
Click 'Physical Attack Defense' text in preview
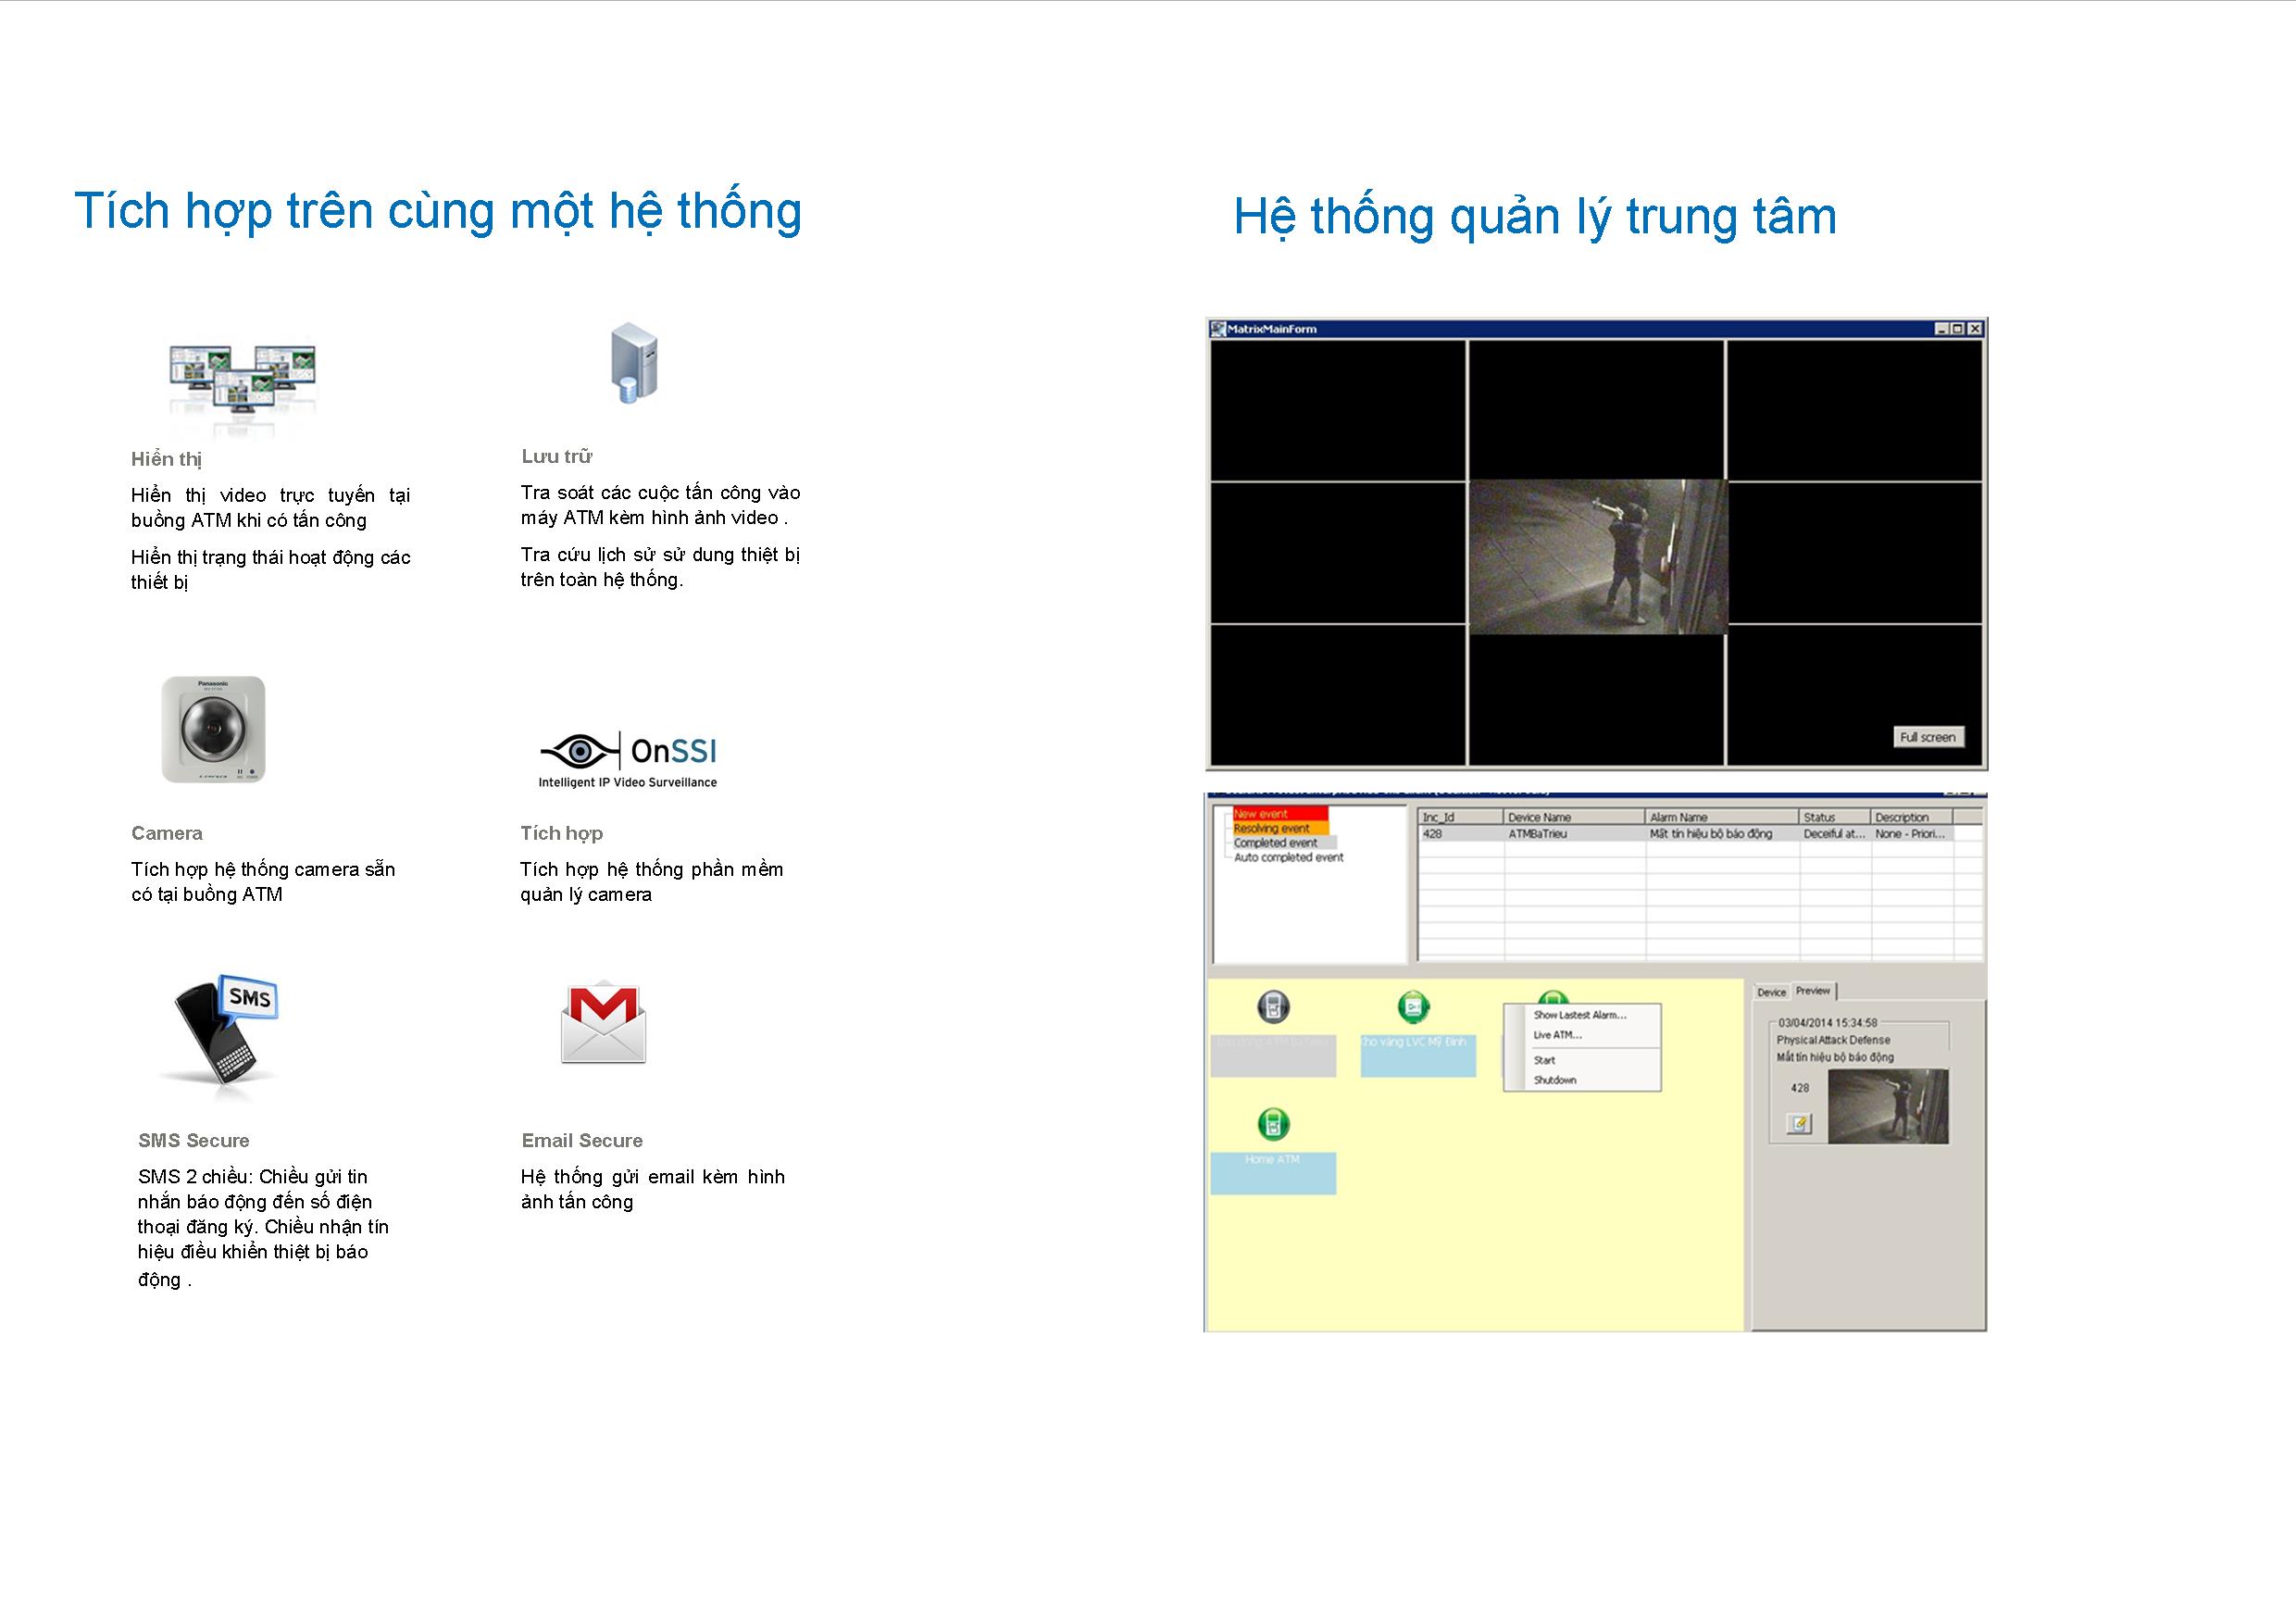(1833, 1040)
